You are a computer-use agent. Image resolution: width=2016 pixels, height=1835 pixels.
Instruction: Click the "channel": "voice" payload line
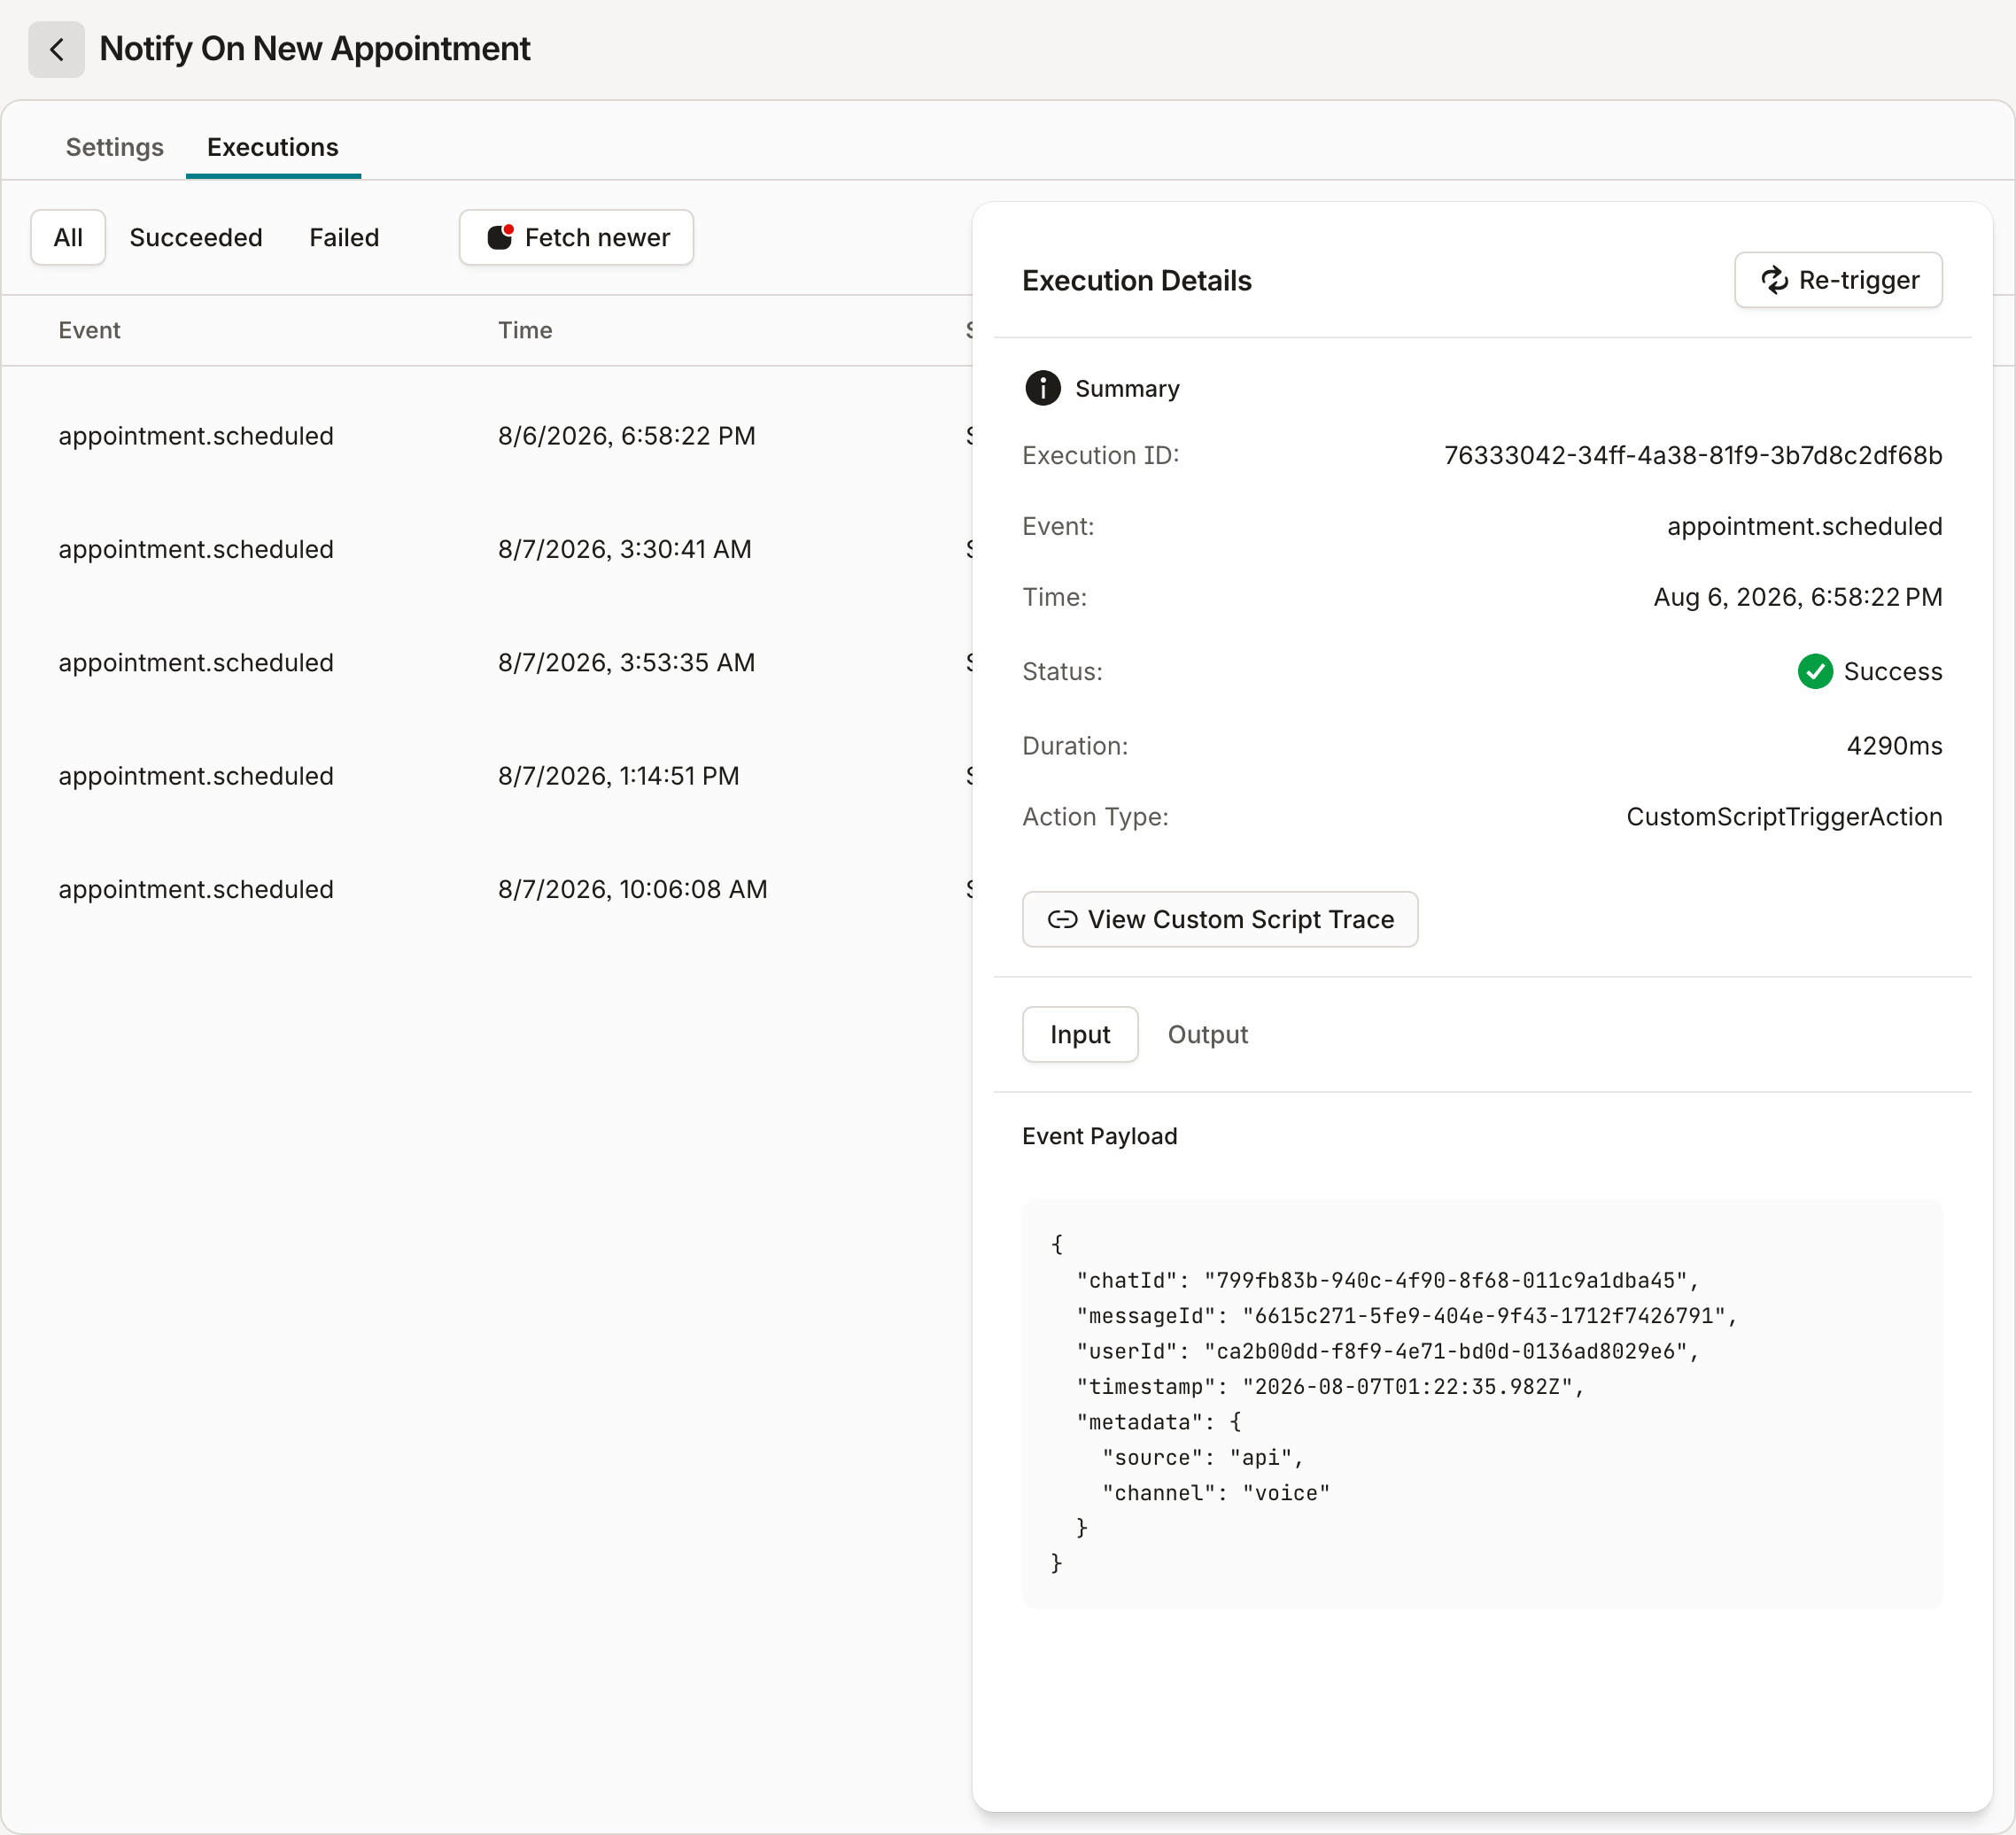[1216, 1493]
